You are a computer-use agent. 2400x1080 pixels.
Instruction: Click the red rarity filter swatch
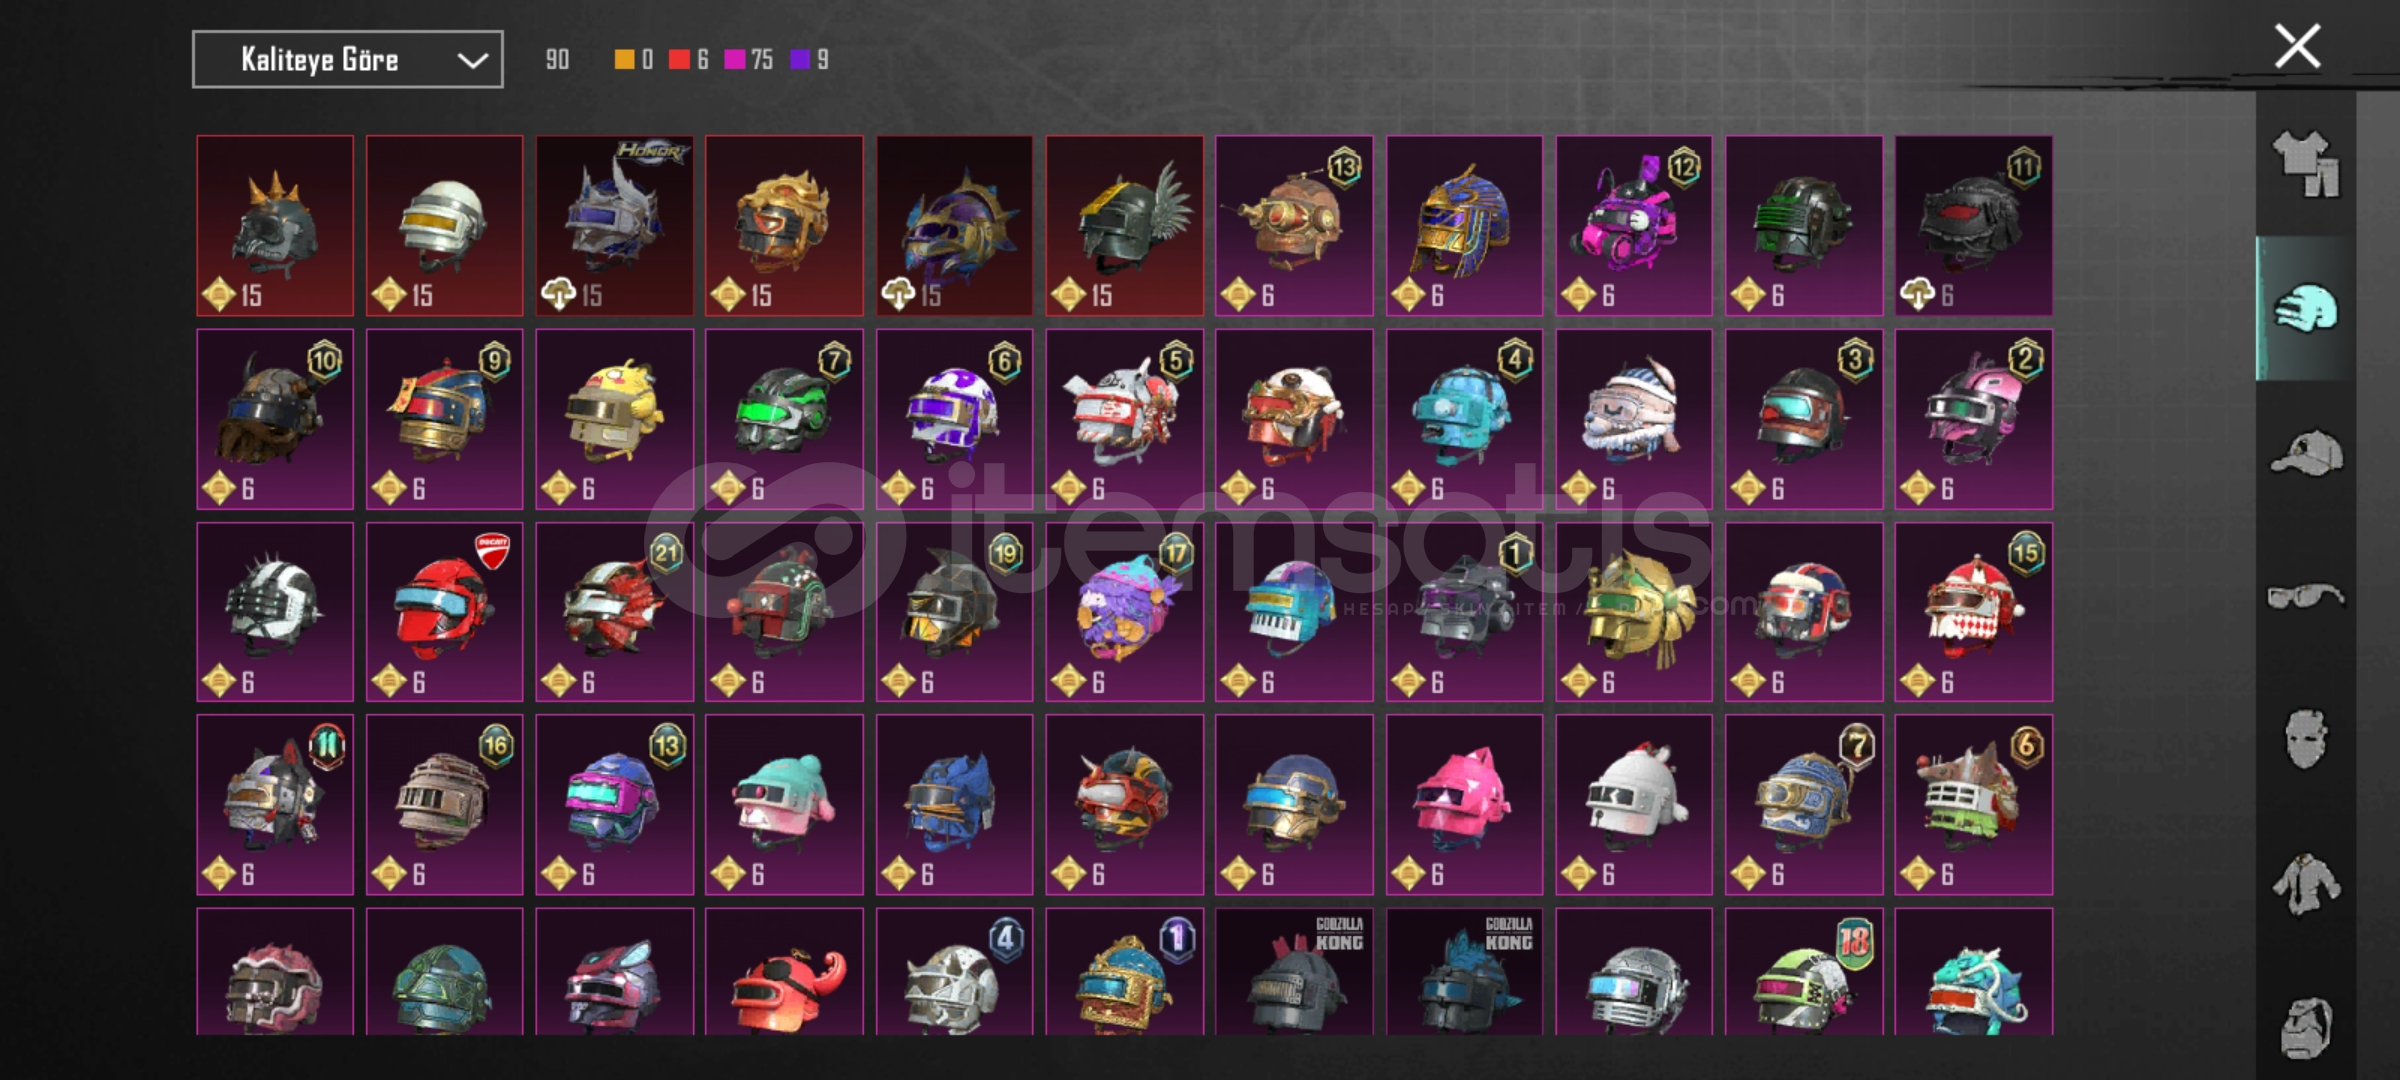[x=679, y=60]
